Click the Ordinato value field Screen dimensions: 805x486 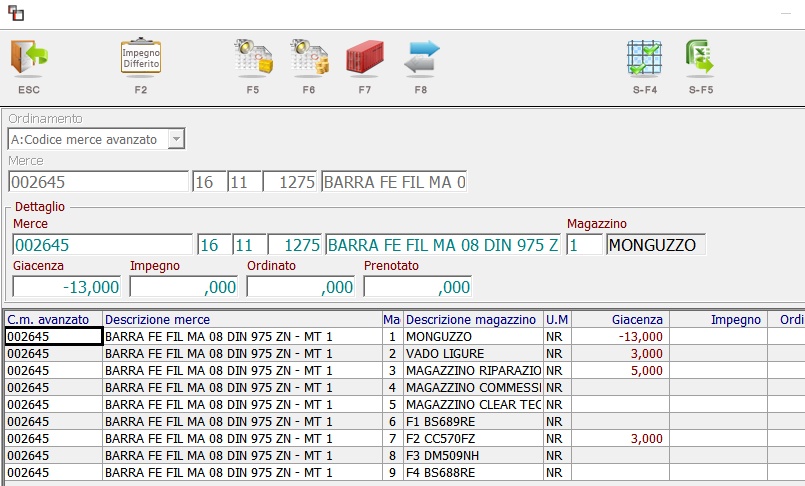[300, 287]
